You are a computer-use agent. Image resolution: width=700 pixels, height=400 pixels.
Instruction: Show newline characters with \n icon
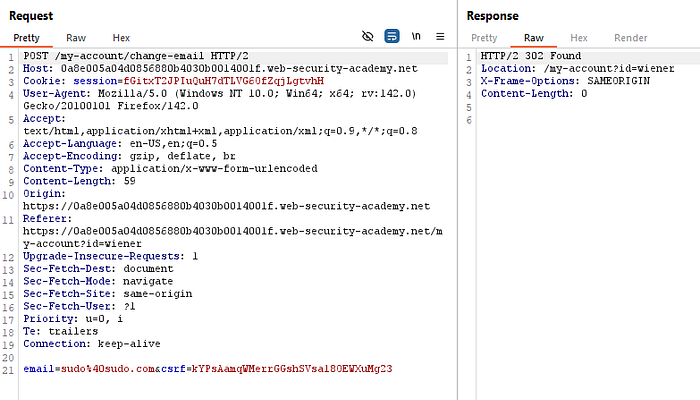click(x=416, y=36)
